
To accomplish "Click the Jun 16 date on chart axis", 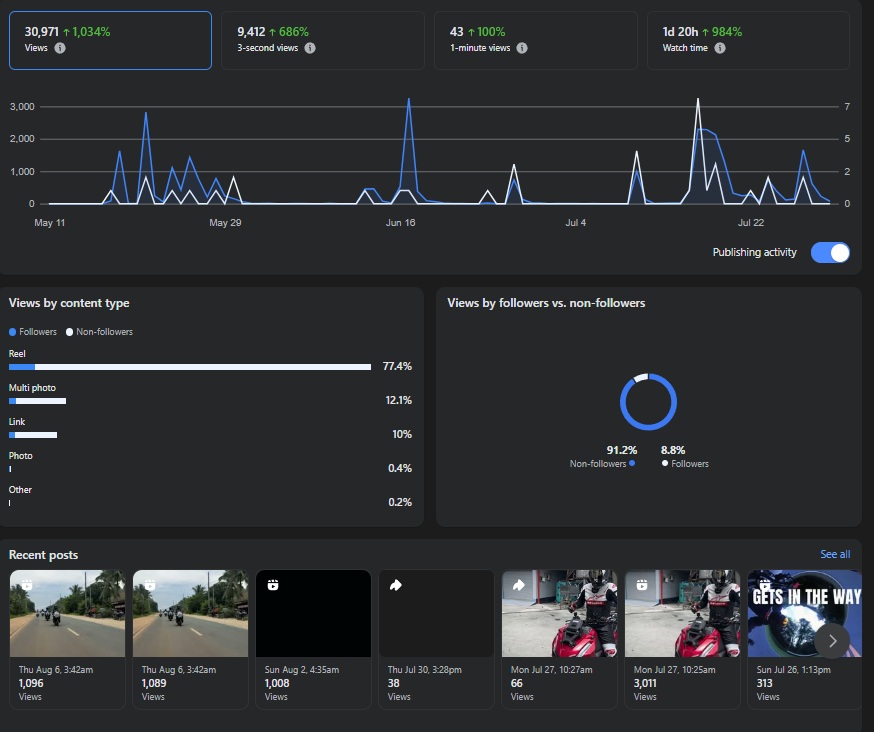I will click(400, 222).
